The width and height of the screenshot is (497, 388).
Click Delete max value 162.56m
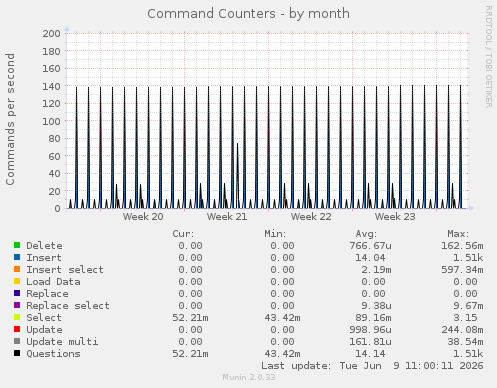[x=462, y=246]
